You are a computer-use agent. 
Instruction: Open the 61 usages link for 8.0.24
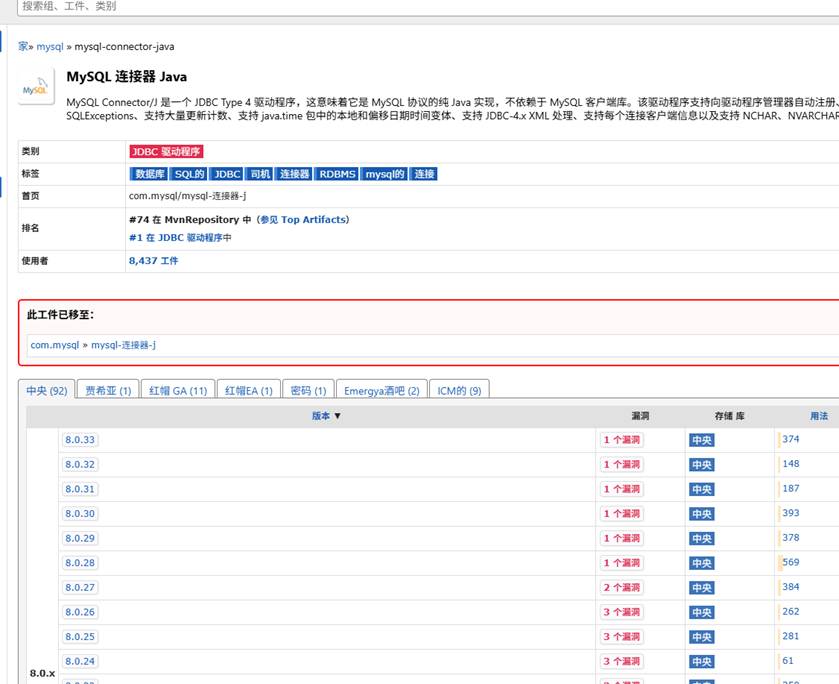point(788,661)
